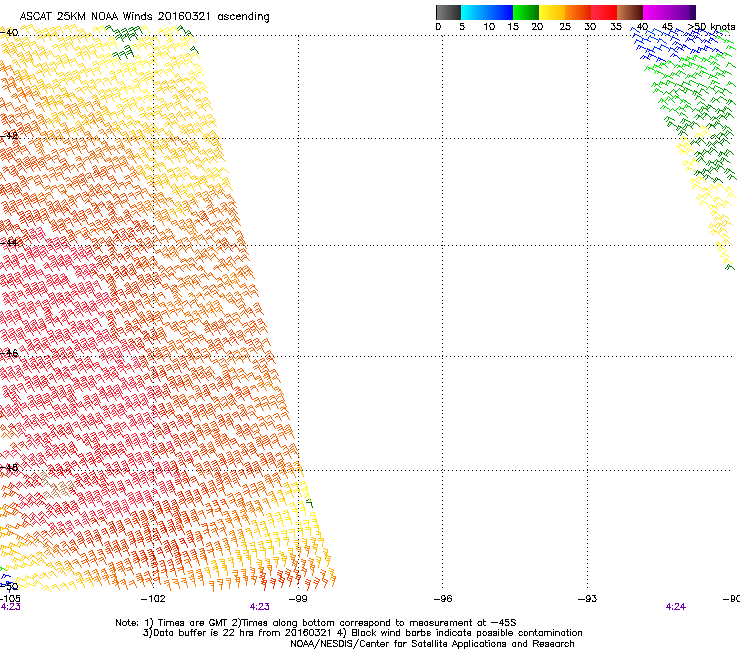740x650 pixels.
Task: Click the '25' knots legend tick label
Action: pyautogui.click(x=565, y=27)
